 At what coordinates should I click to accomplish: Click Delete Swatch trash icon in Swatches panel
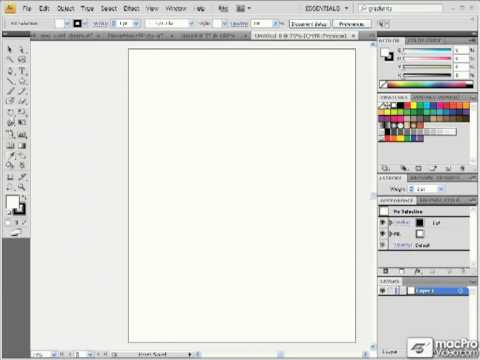point(462,168)
